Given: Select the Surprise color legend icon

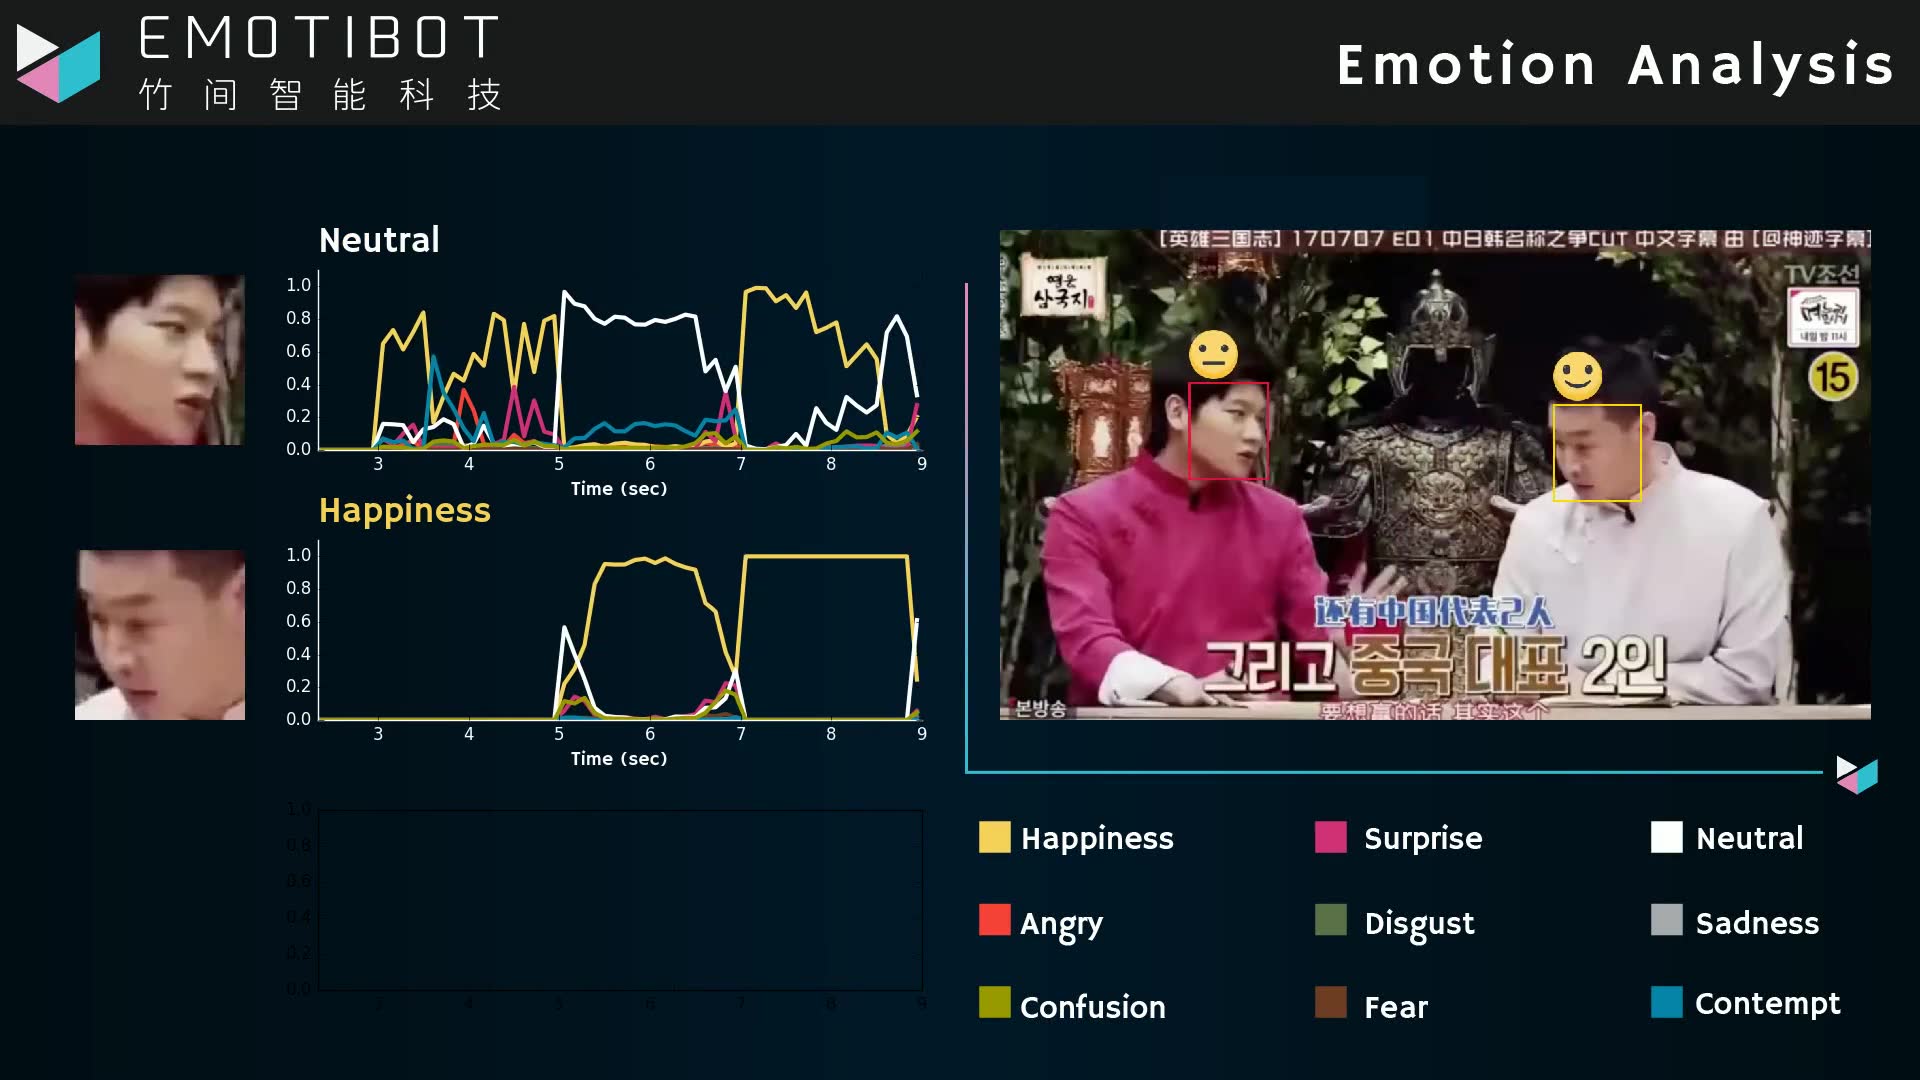Looking at the screenshot, I should coord(1331,836).
